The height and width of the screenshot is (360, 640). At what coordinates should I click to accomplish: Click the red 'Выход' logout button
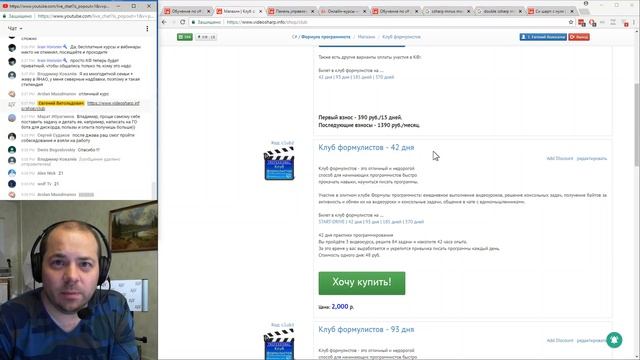pyautogui.click(x=579, y=37)
